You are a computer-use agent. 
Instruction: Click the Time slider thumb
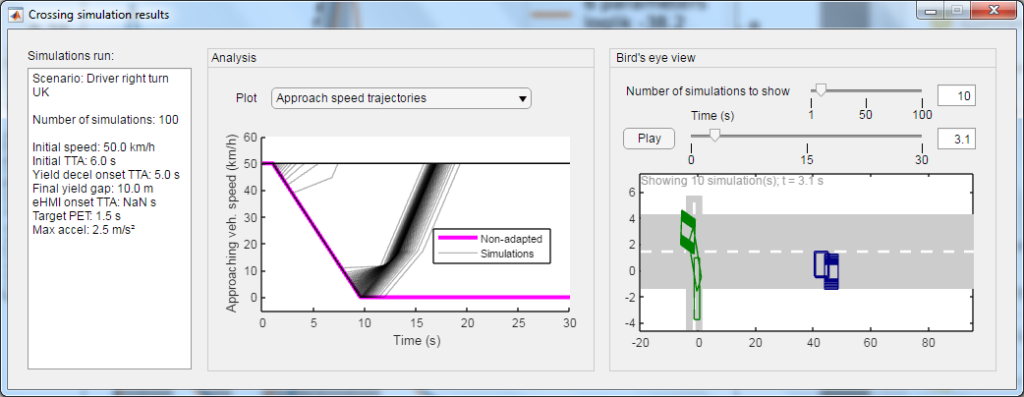714,135
